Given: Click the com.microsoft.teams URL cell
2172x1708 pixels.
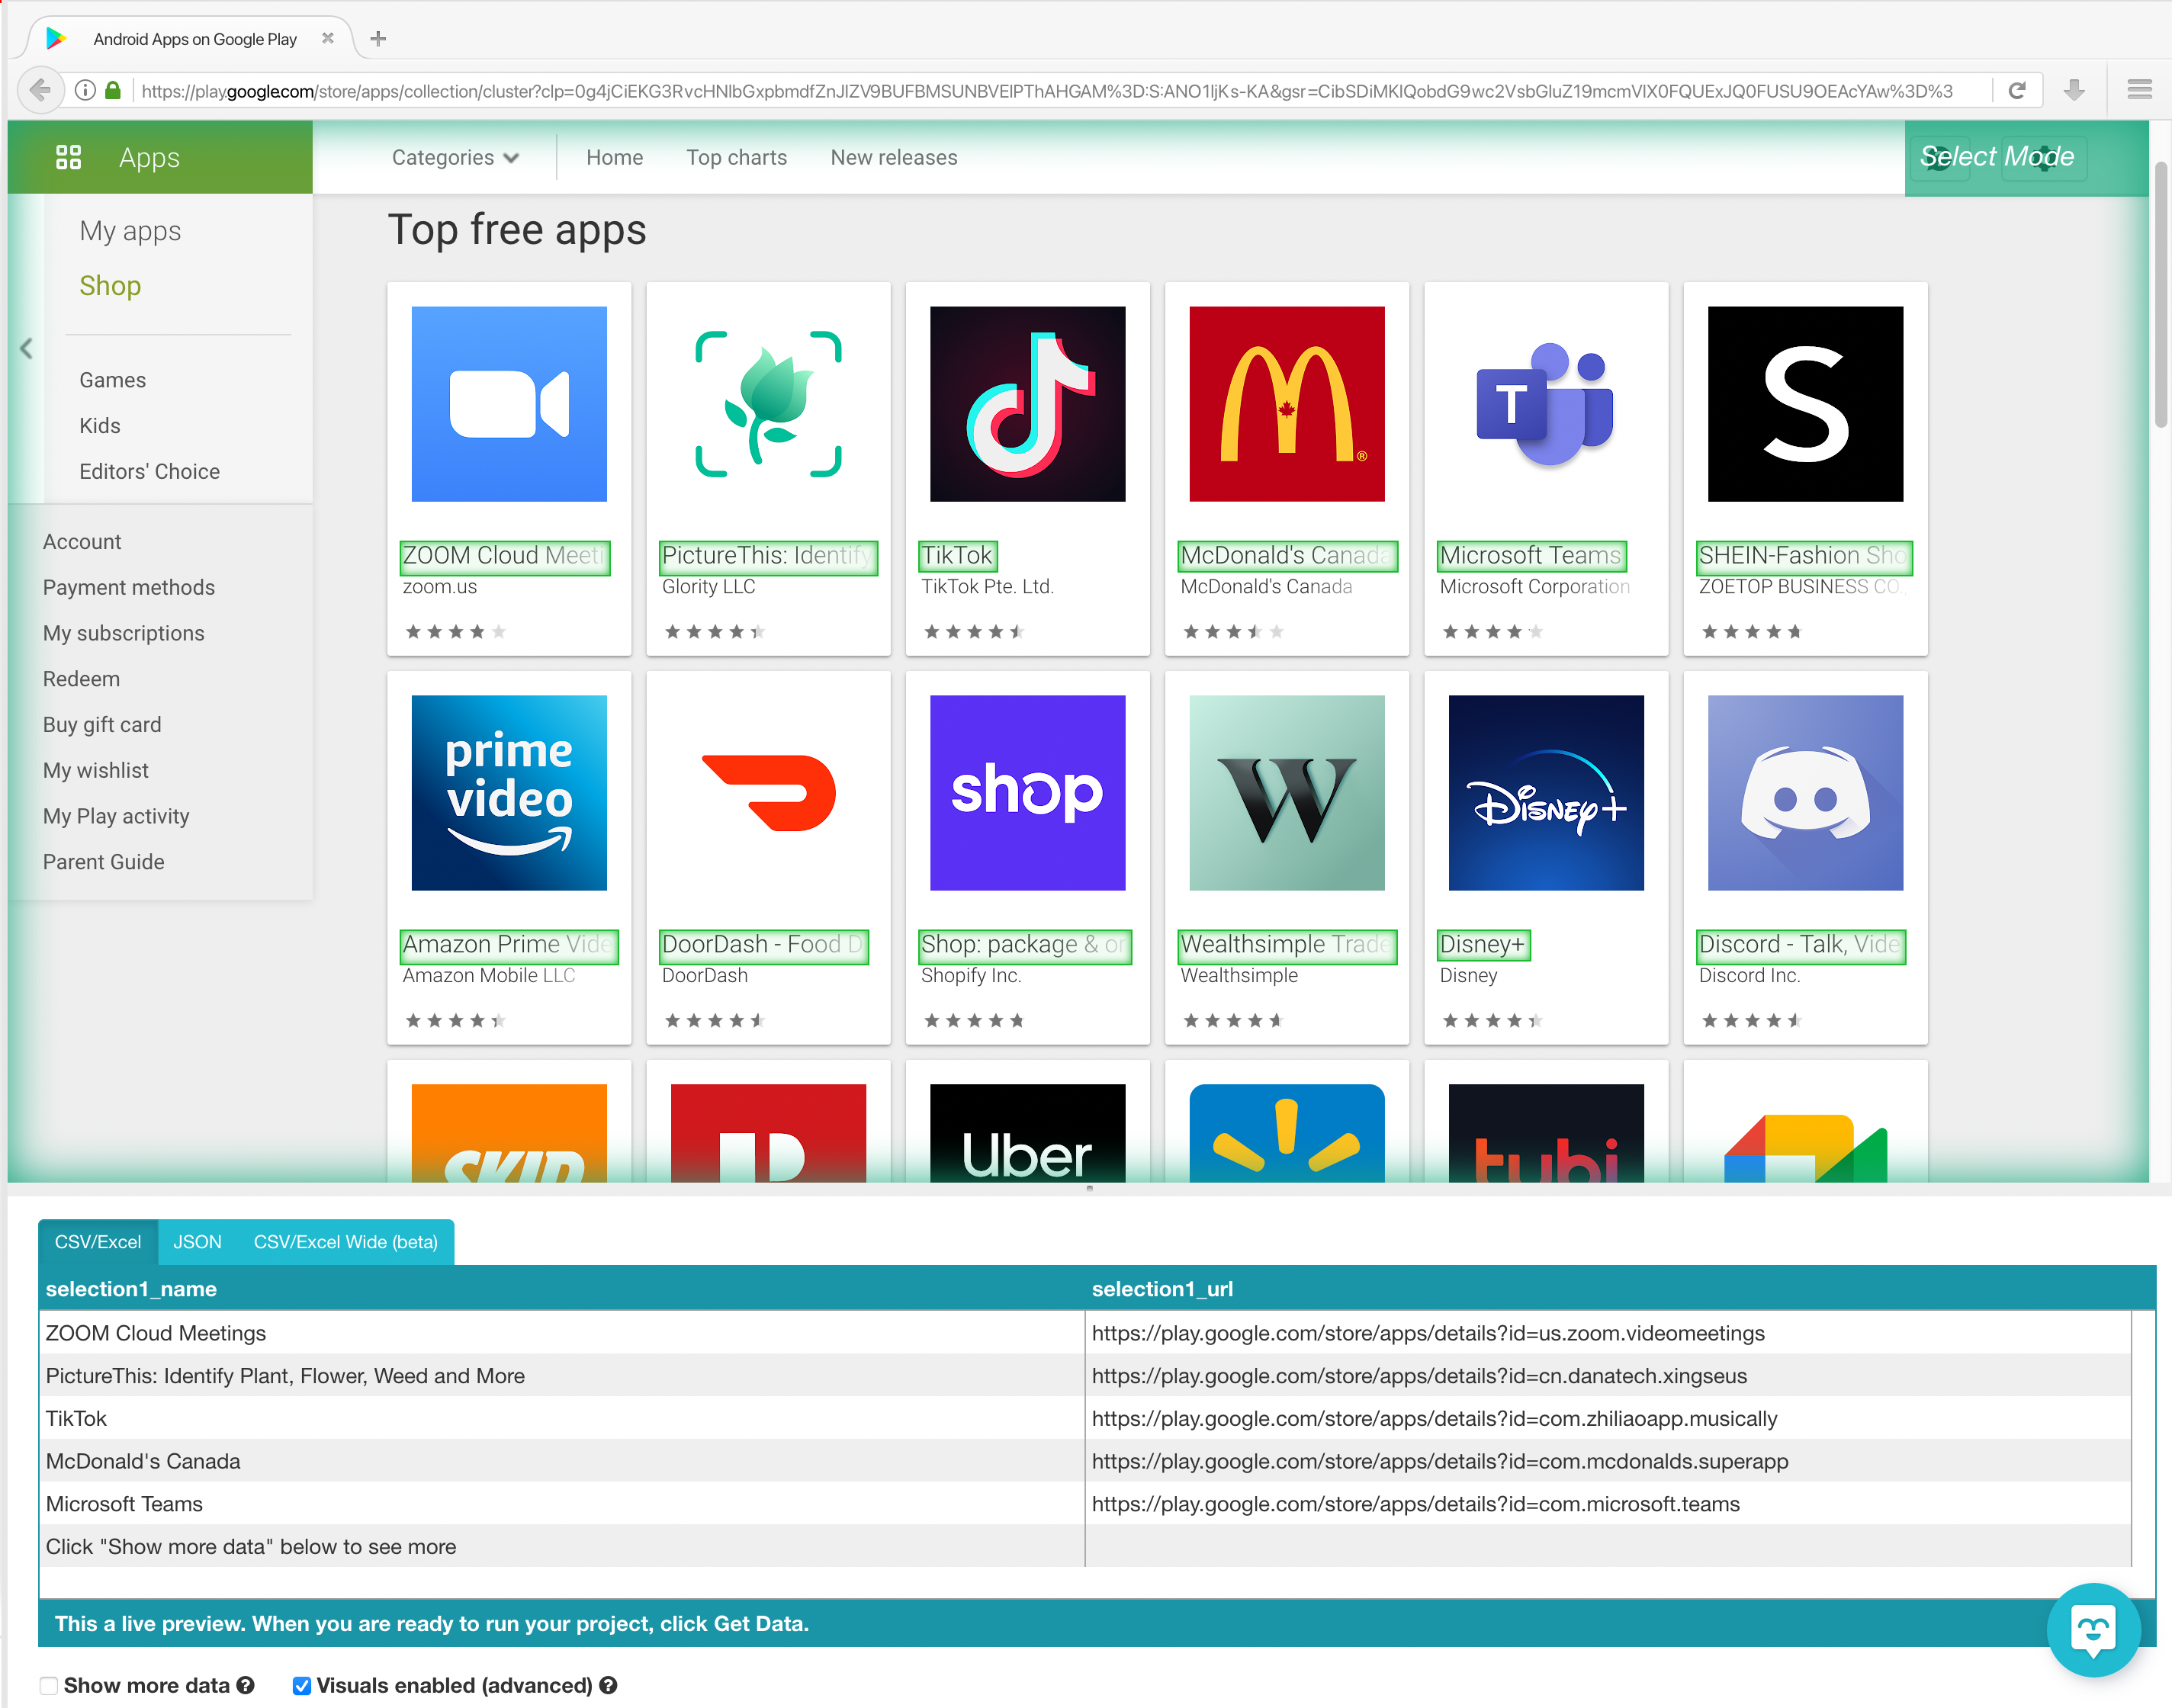Looking at the screenshot, I should 1608,1503.
